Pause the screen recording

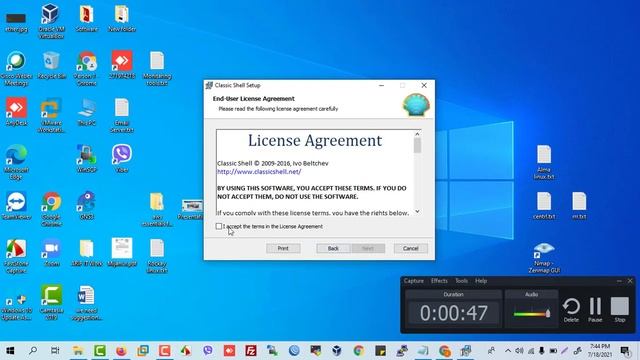[595, 310]
